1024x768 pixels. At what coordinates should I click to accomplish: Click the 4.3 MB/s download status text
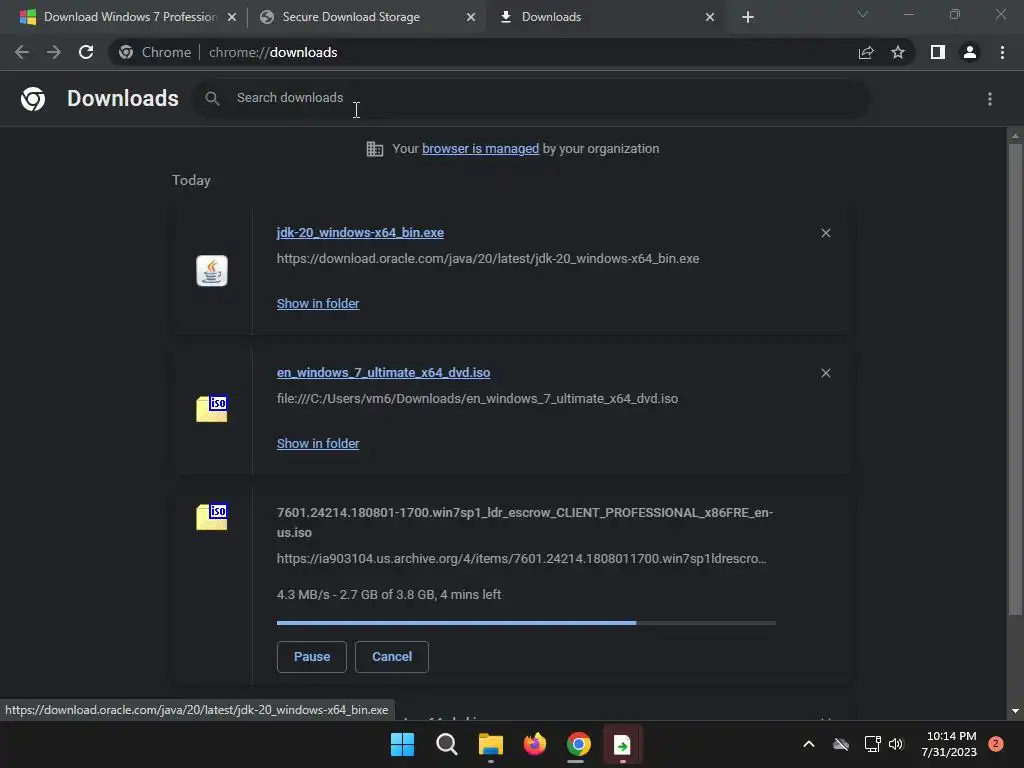coord(389,594)
